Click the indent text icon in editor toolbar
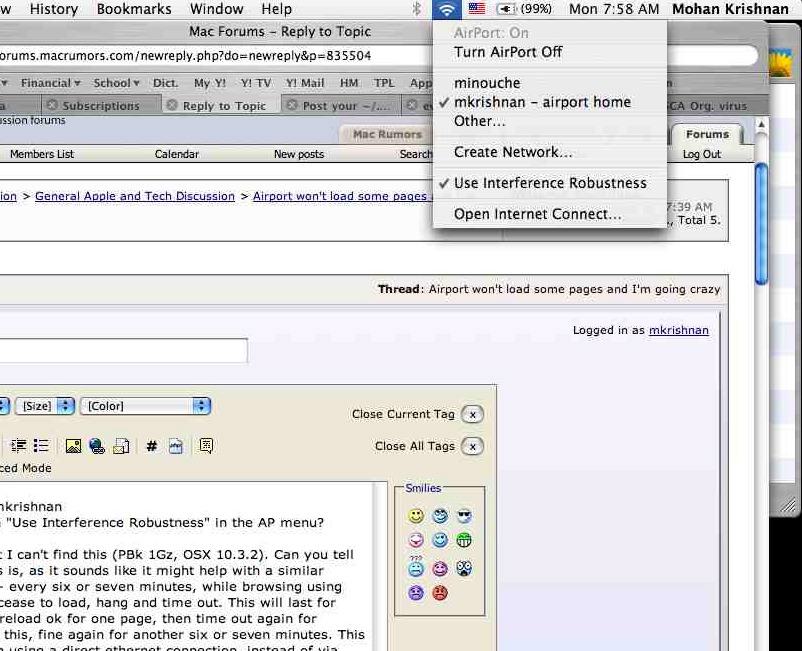Viewport: 802px width, 651px height. click(19, 446)
